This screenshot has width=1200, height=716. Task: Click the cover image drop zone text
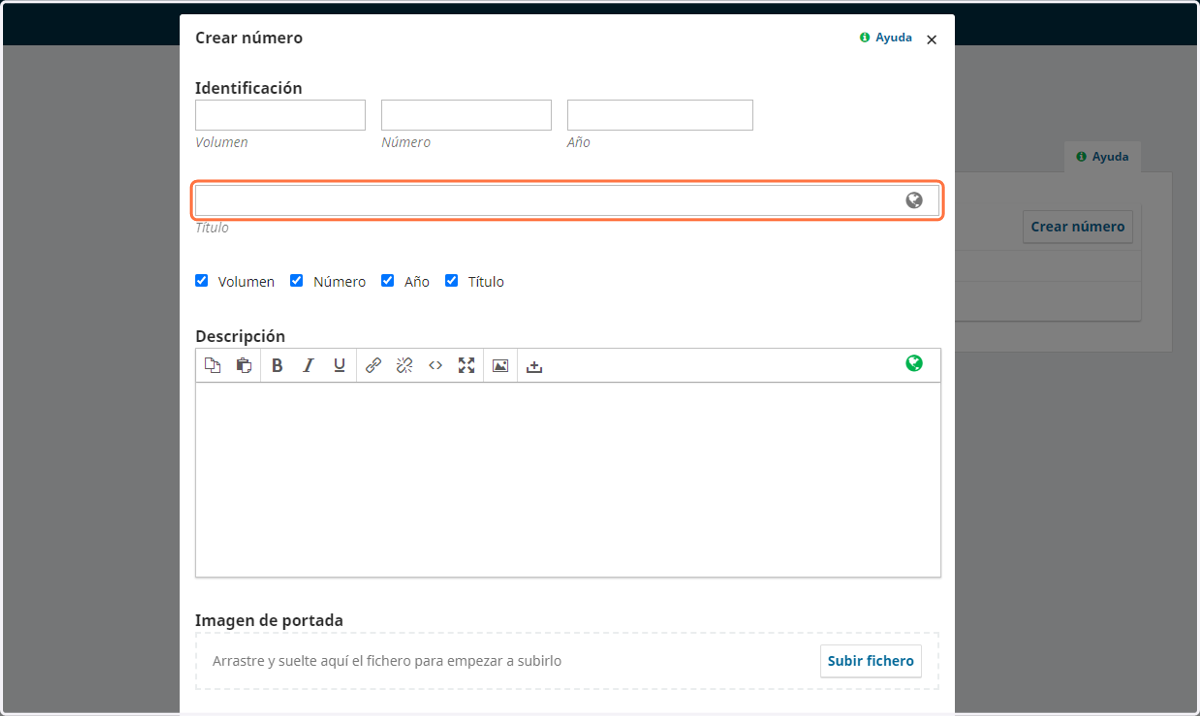click(x=387, y=661)
